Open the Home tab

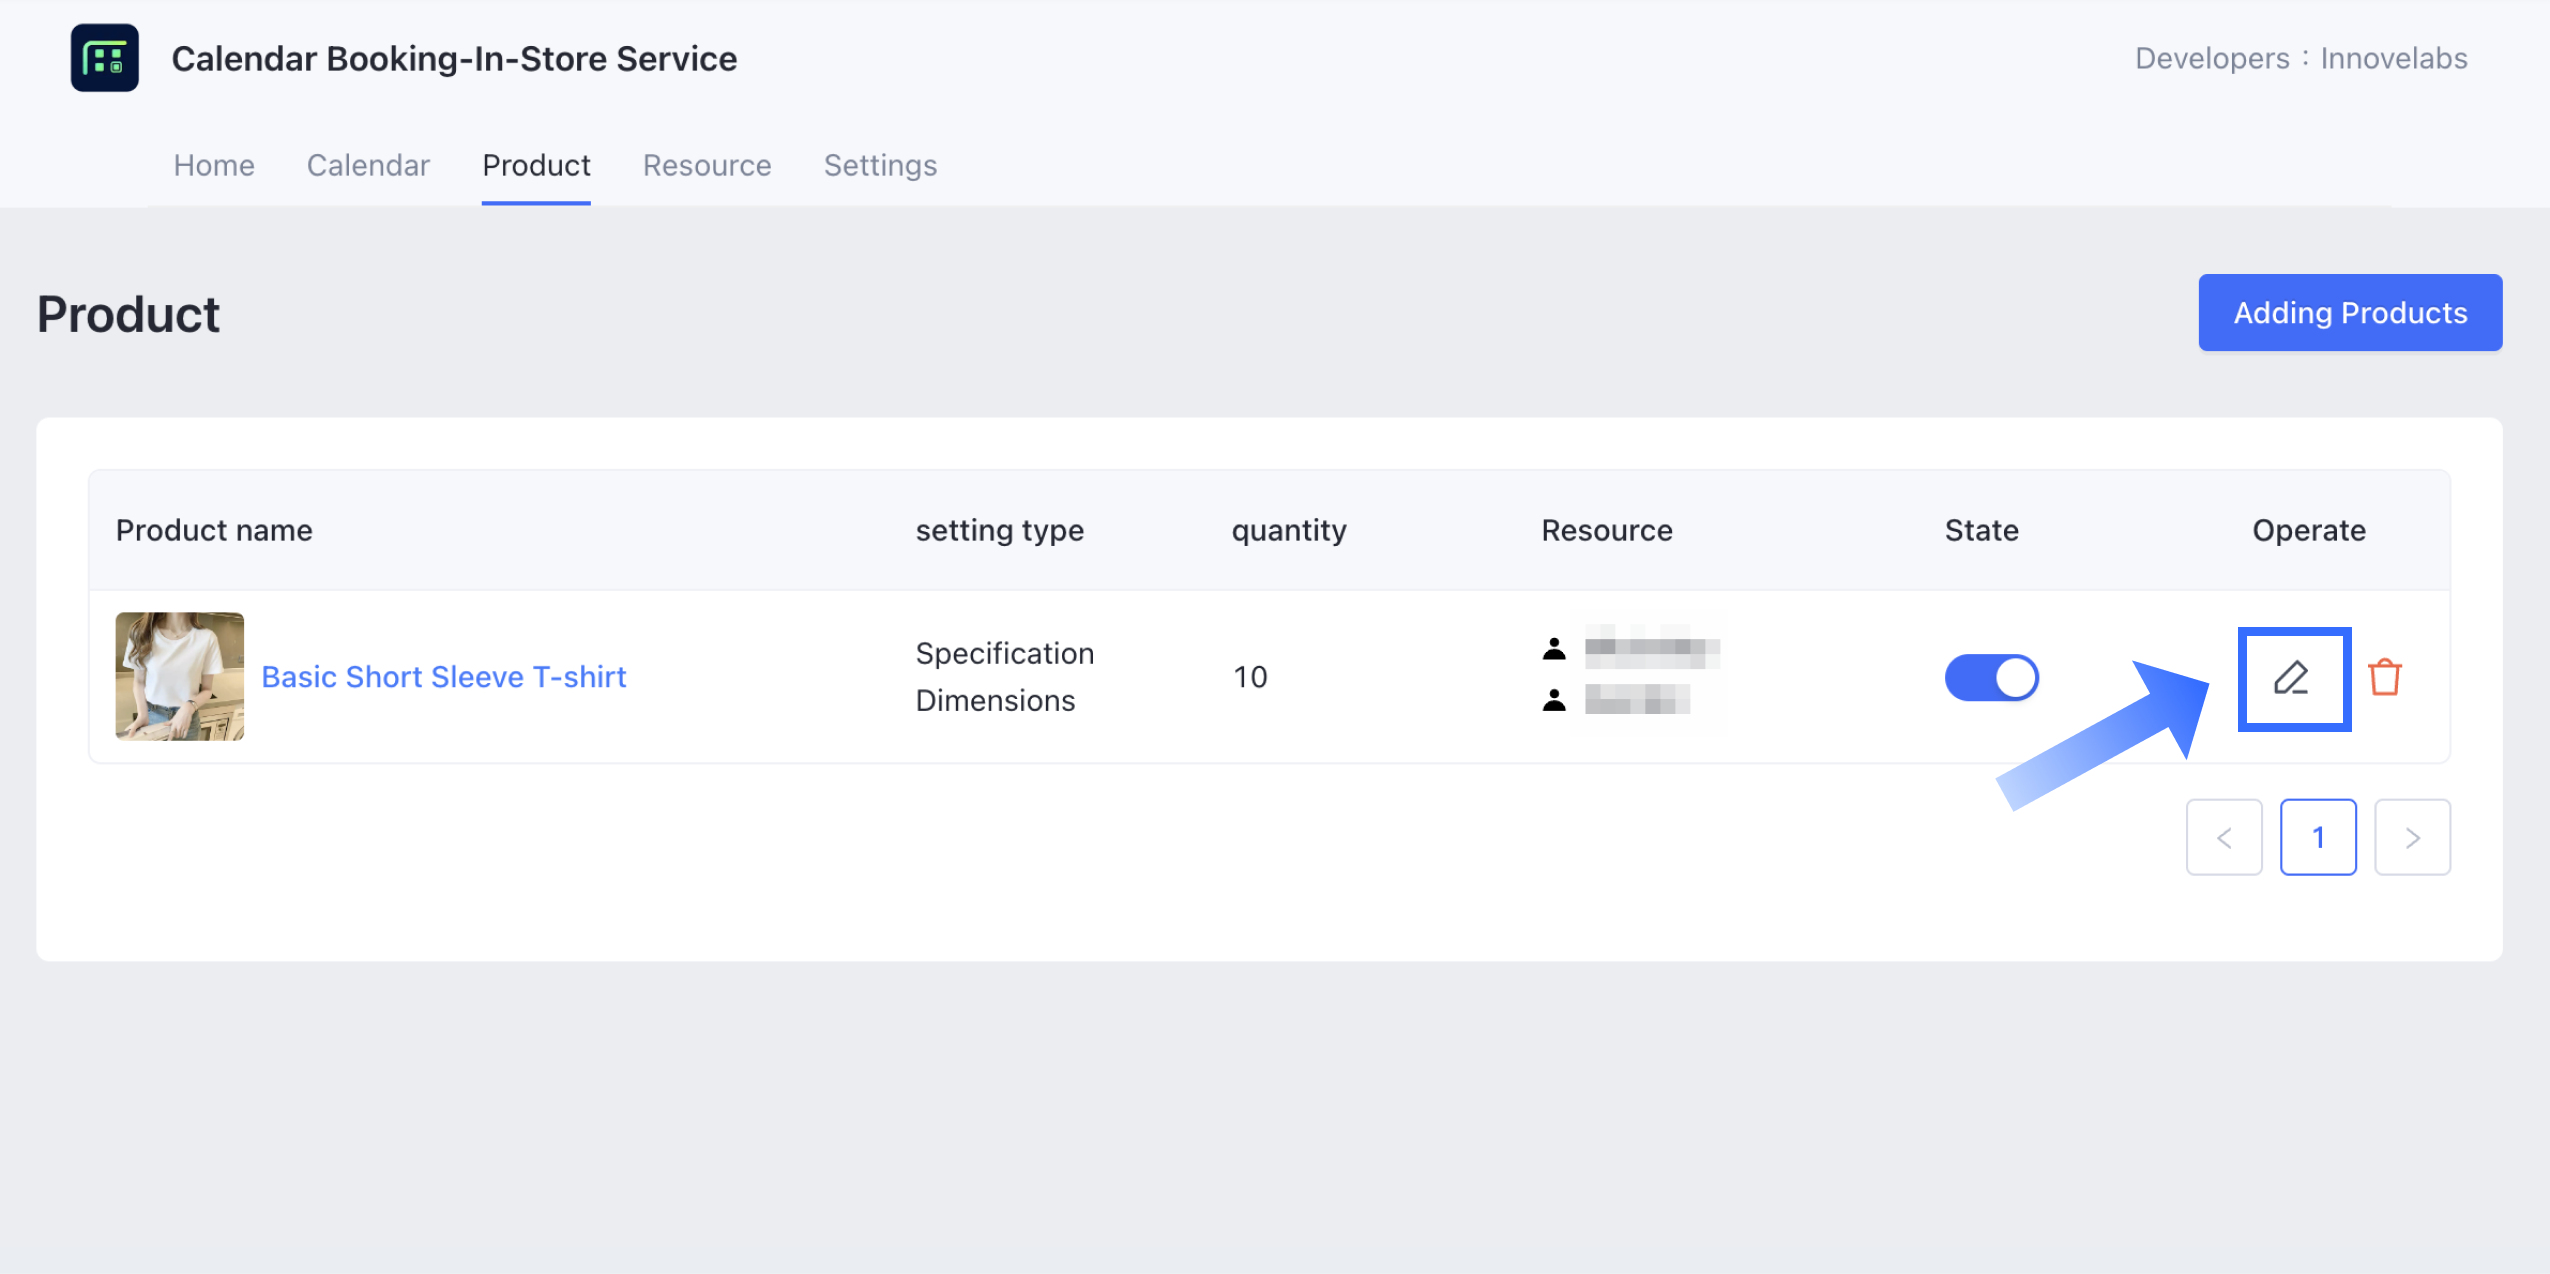[x=214, y=165]
